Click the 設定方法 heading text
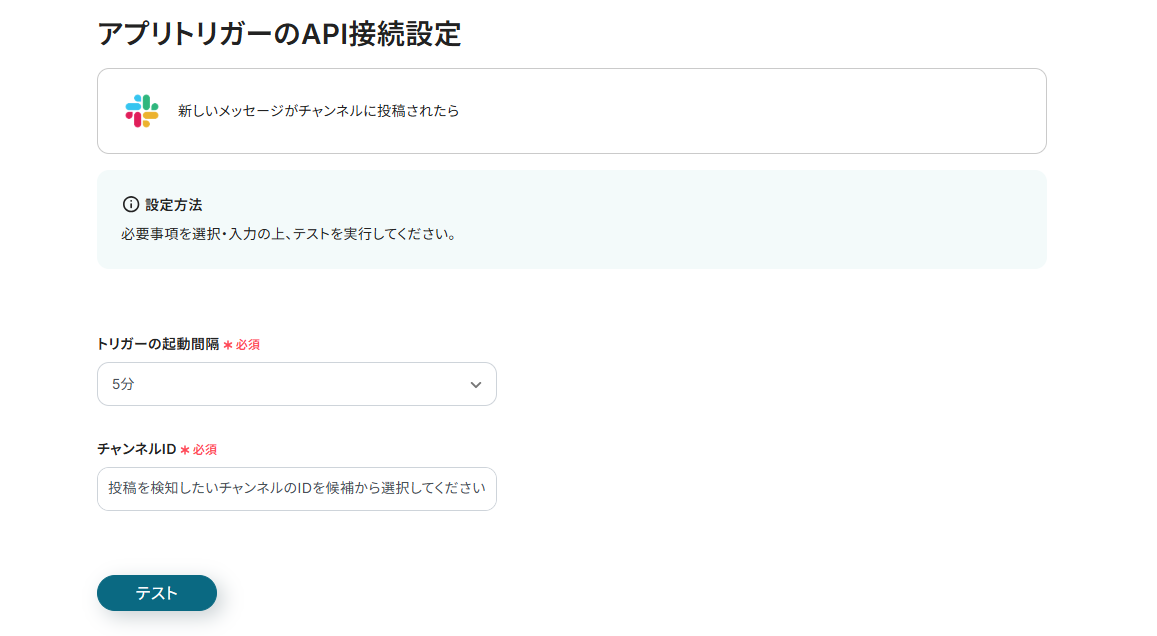 [173, 204]
